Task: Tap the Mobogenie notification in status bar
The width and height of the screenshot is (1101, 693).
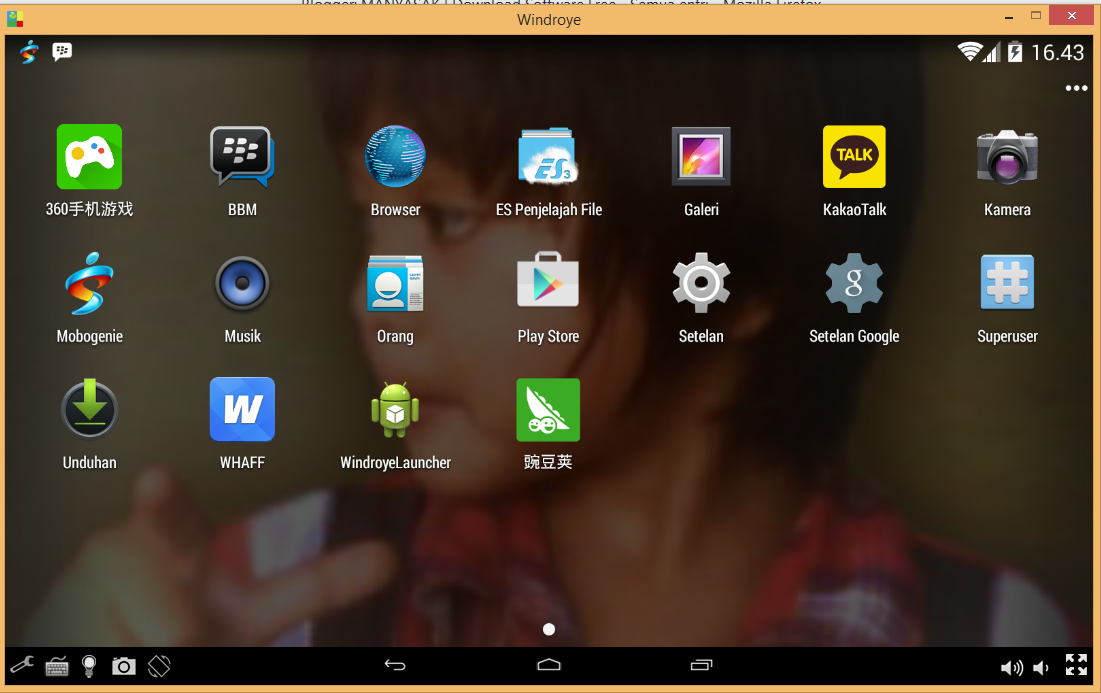Action: (29, 51)
